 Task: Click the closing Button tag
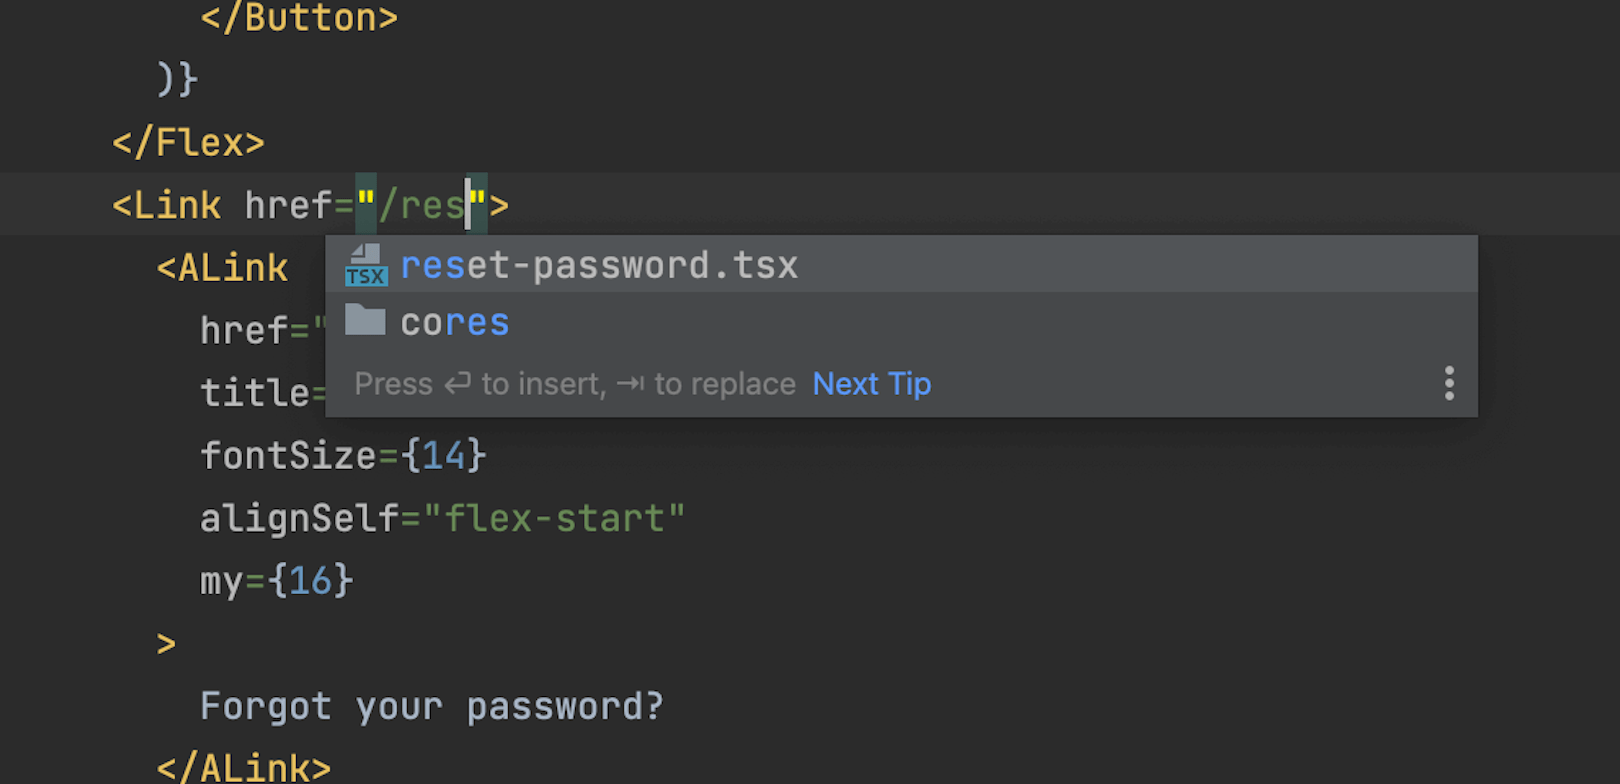pos(299,18)
